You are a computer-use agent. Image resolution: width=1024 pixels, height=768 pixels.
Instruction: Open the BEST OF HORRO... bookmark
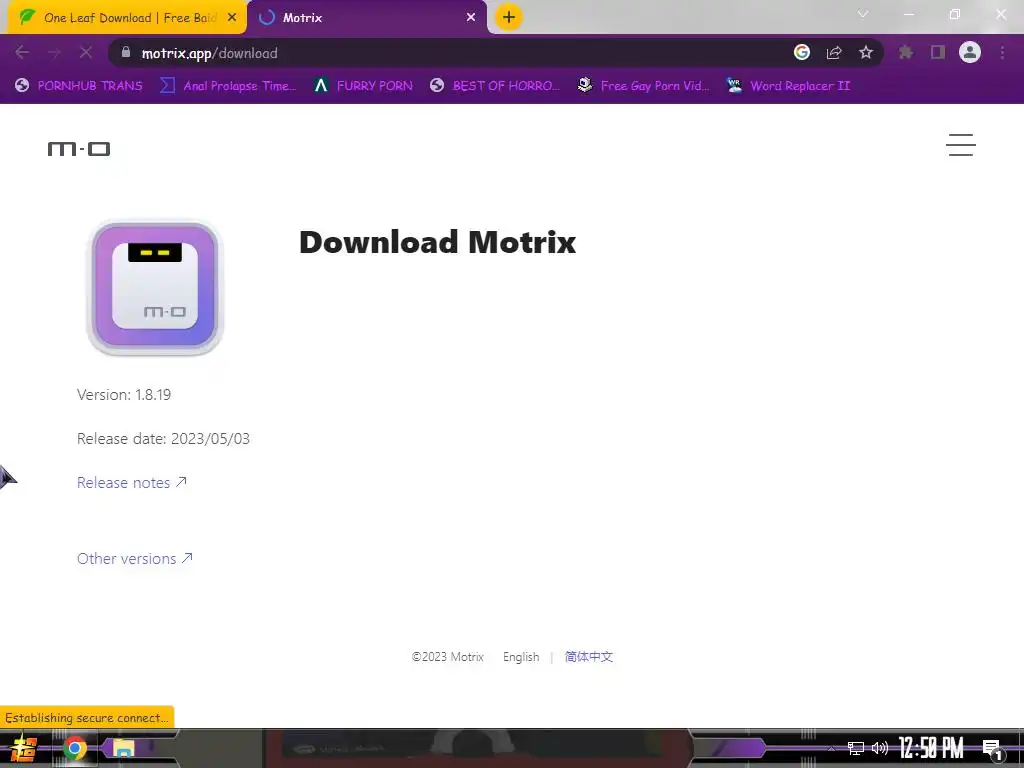point(495,86)
